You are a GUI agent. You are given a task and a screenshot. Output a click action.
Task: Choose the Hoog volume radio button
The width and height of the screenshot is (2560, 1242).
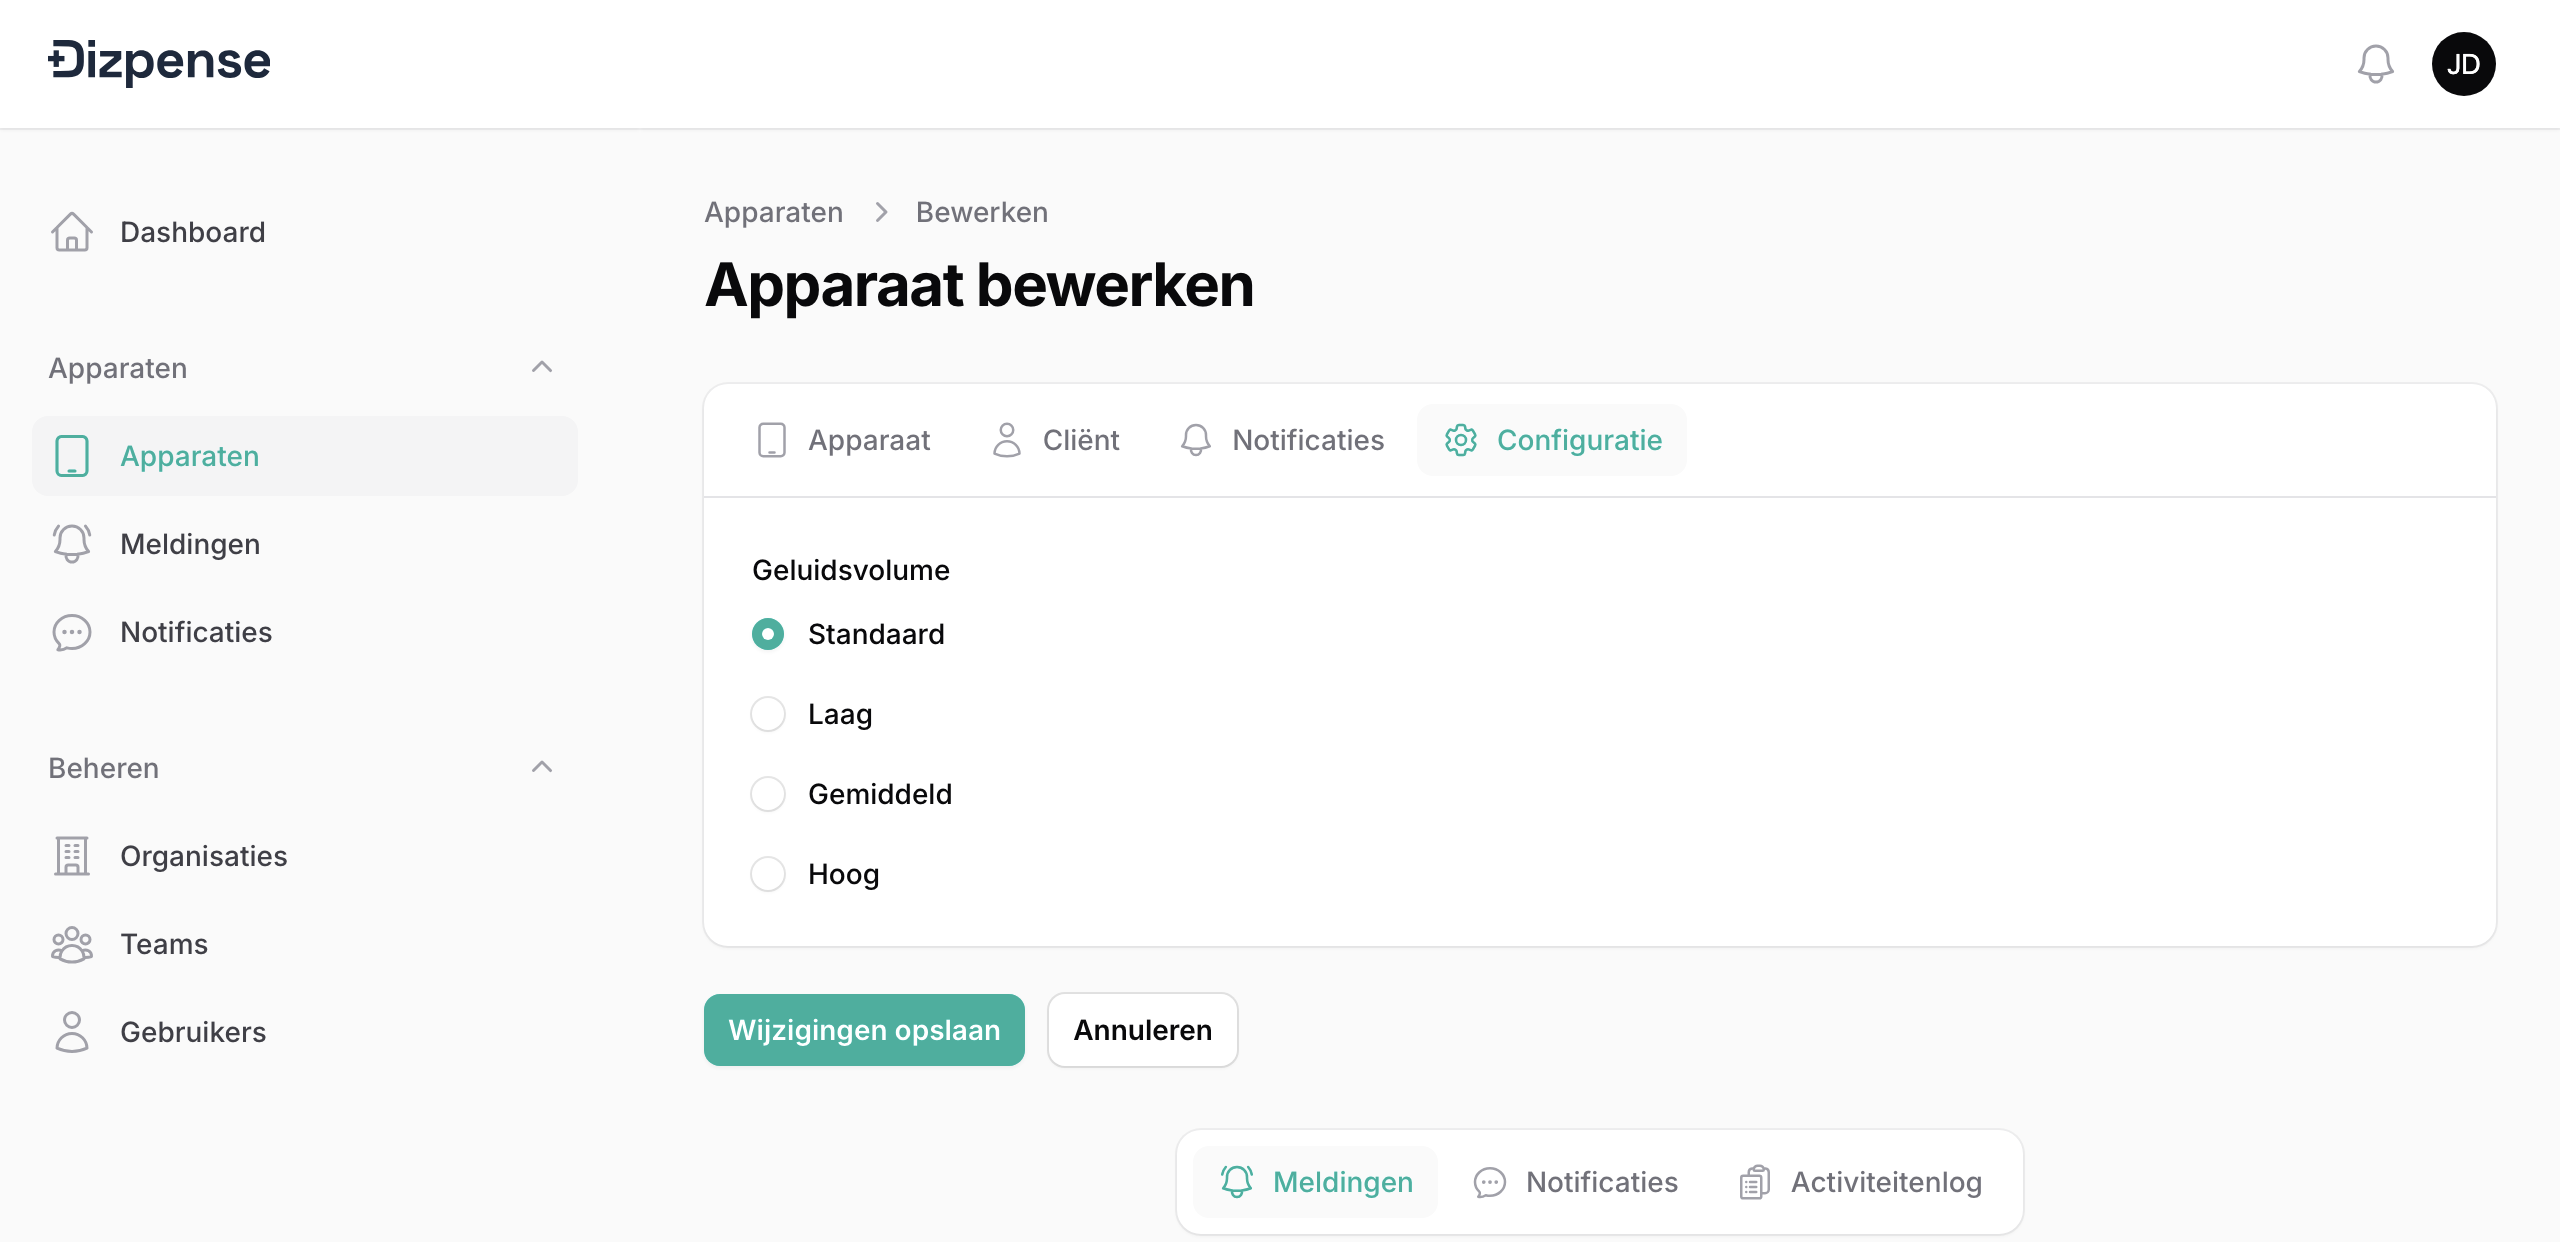[768, 874]
